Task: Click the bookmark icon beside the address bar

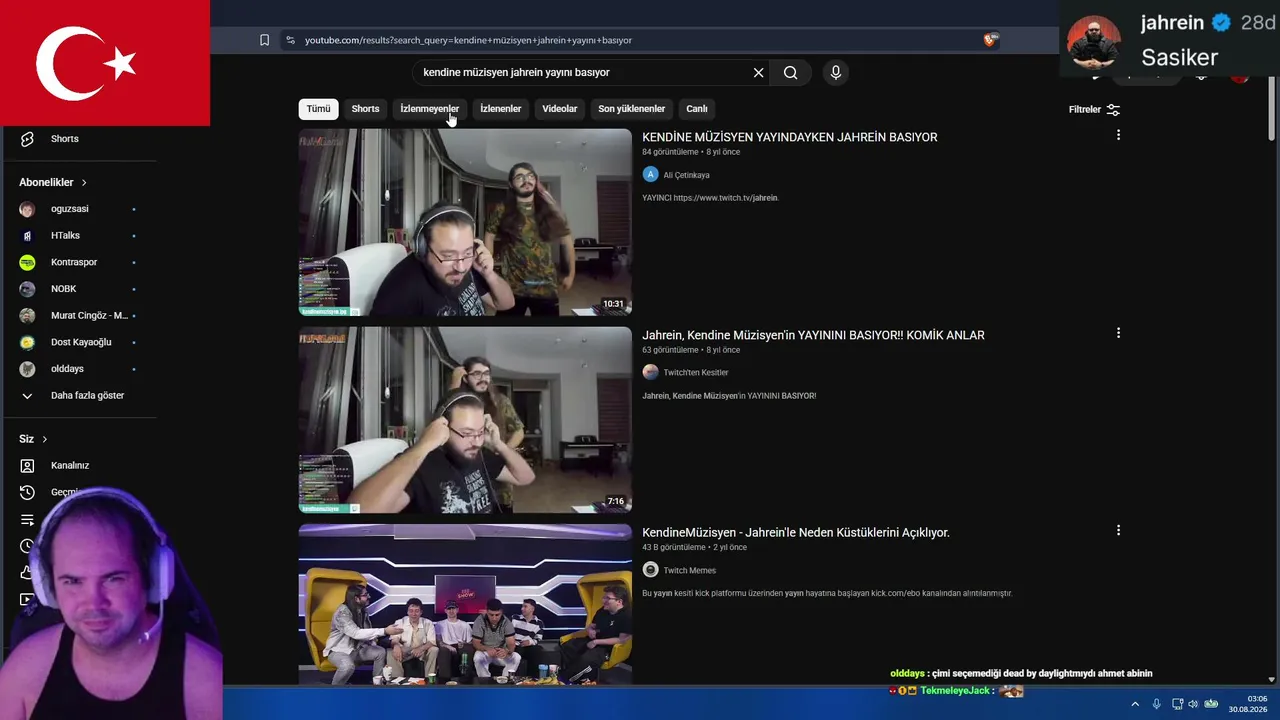Action: pyautogui.click(x=264, y=40)
